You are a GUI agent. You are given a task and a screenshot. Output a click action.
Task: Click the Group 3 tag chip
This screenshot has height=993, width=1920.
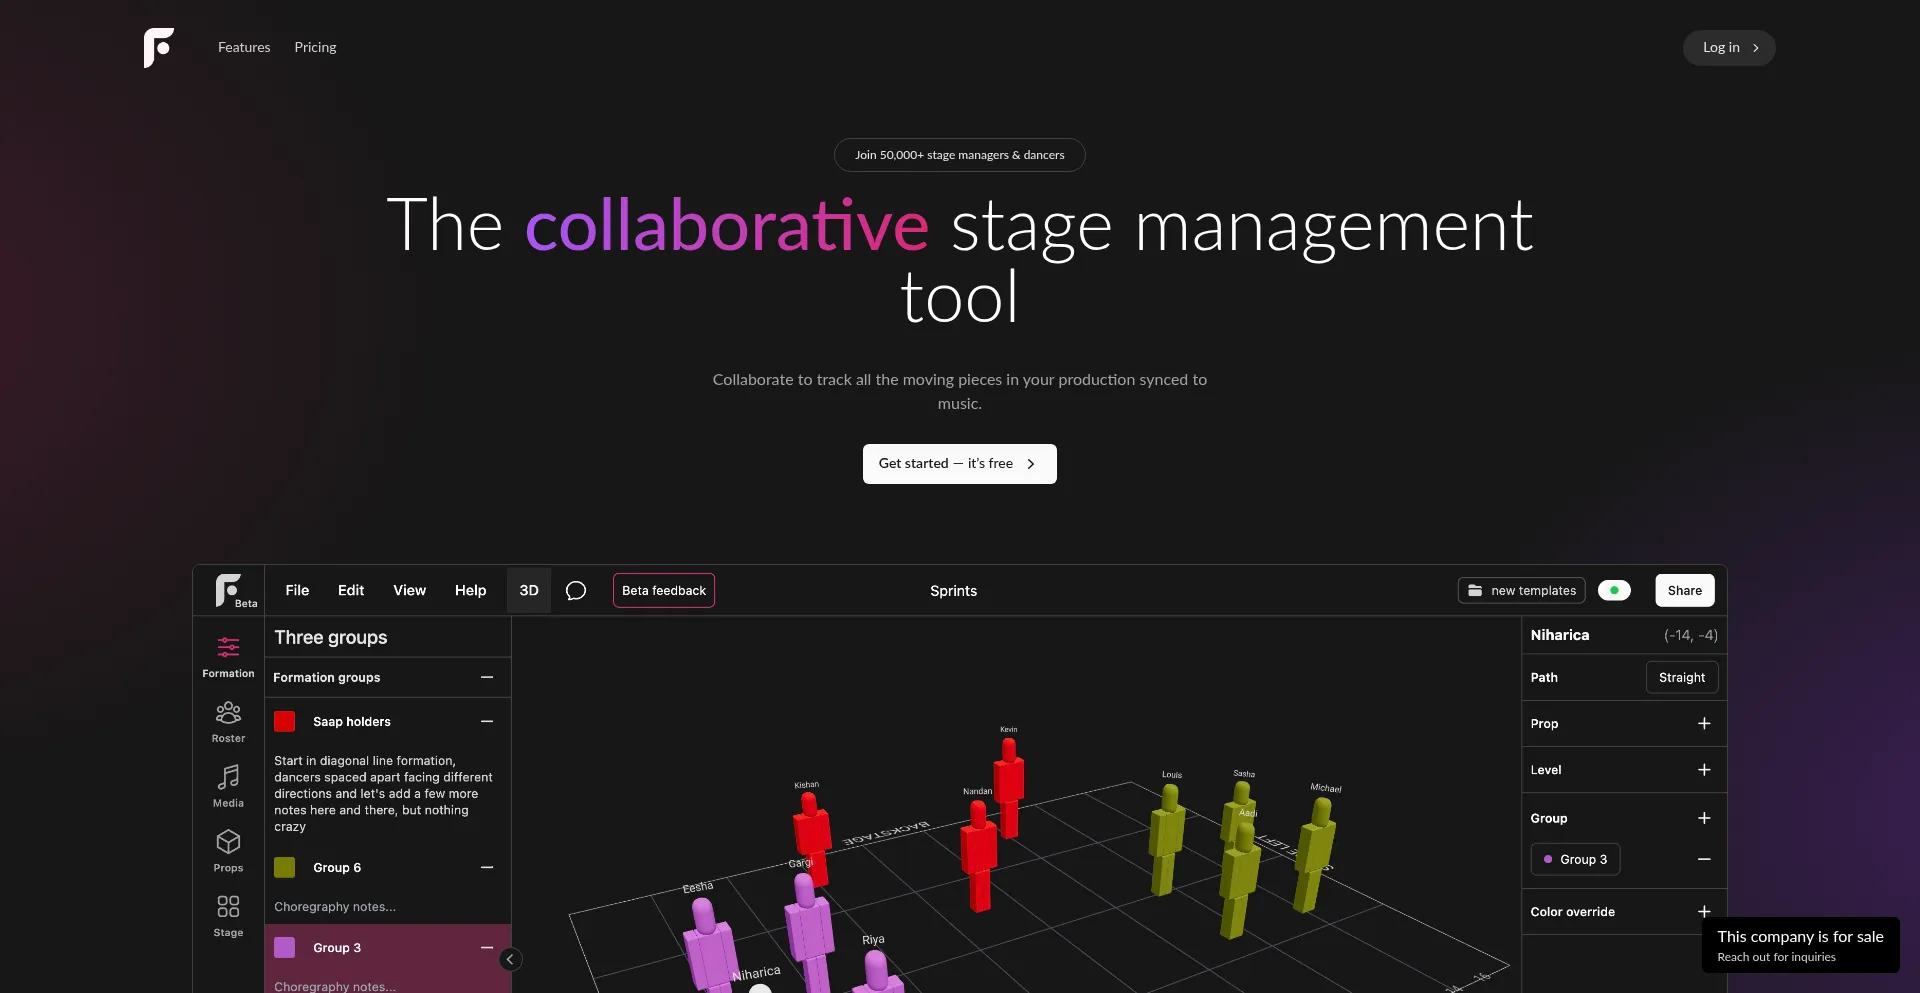coord(1575,859)
